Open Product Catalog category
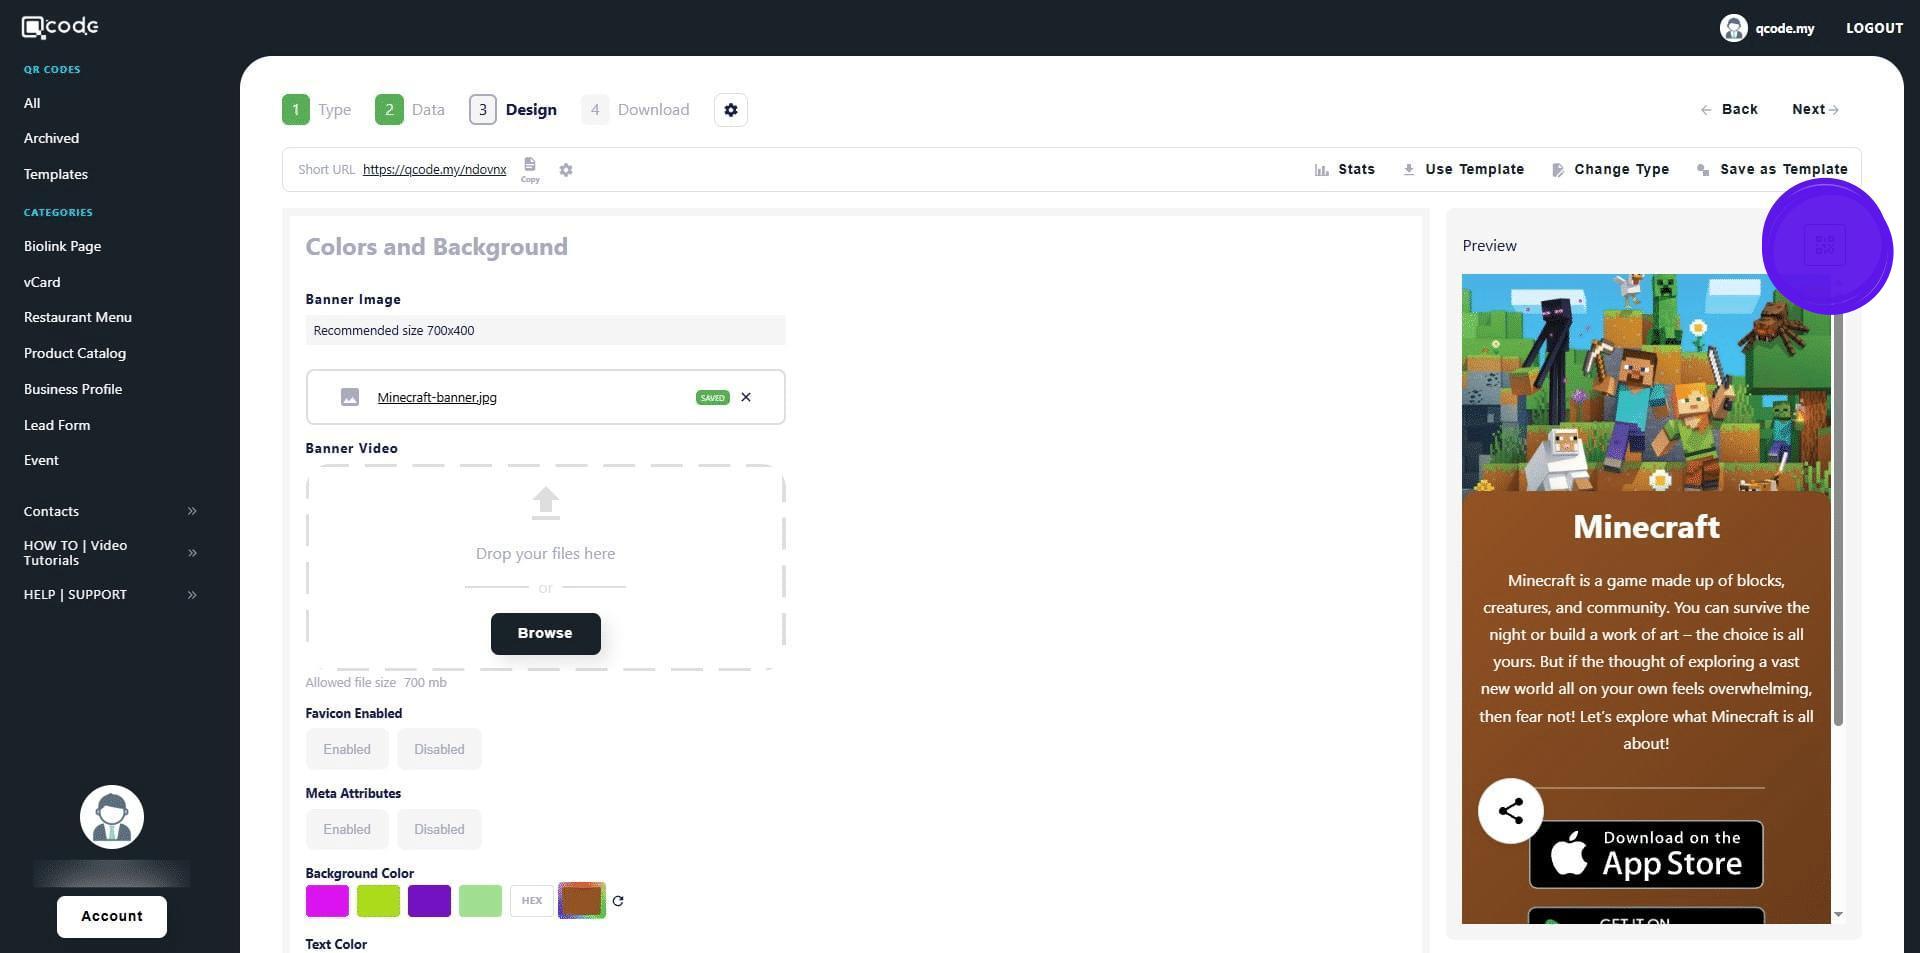1920x953 pixels. (x=75, y=353)
